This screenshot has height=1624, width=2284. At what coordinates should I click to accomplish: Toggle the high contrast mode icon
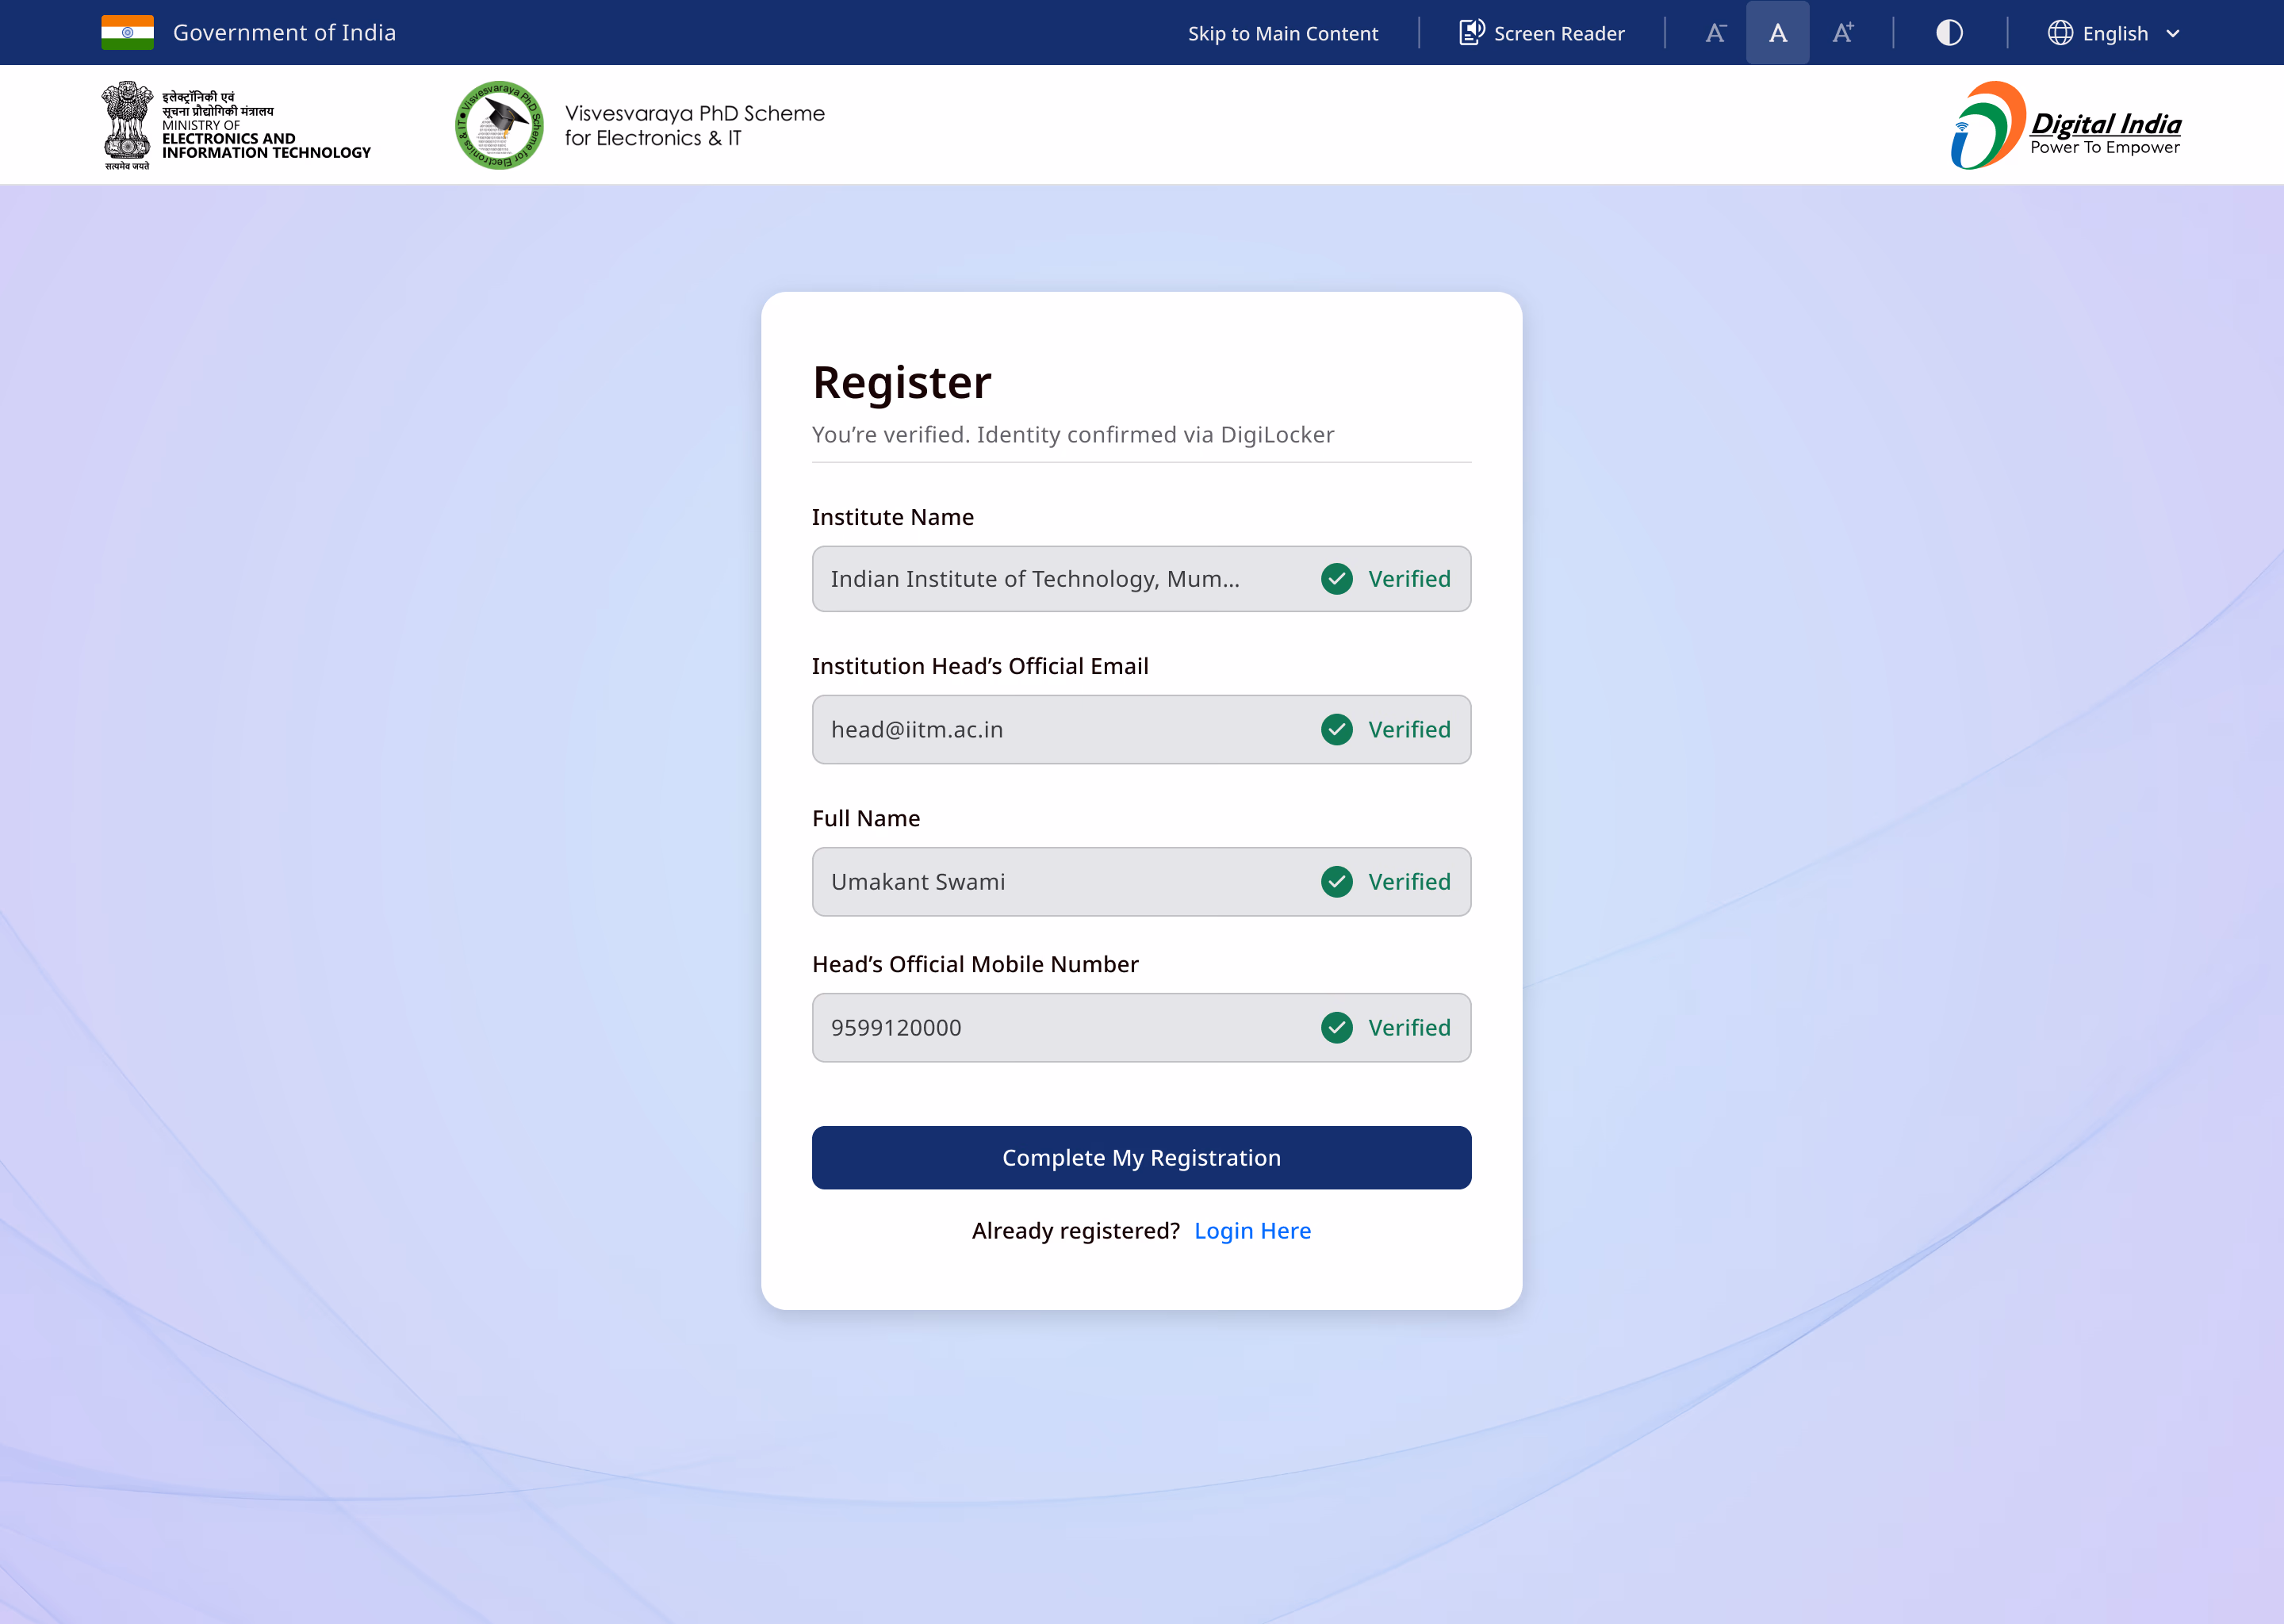(x=1949, y=33)
